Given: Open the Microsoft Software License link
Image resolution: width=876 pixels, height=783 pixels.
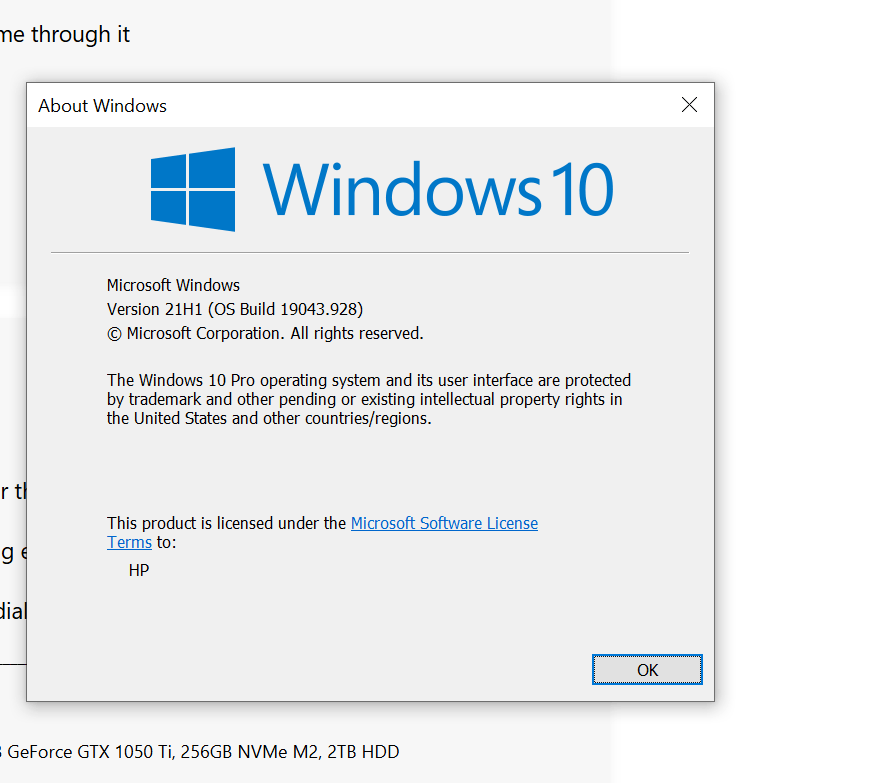Looking at the screenshot, I should point(444,523).
